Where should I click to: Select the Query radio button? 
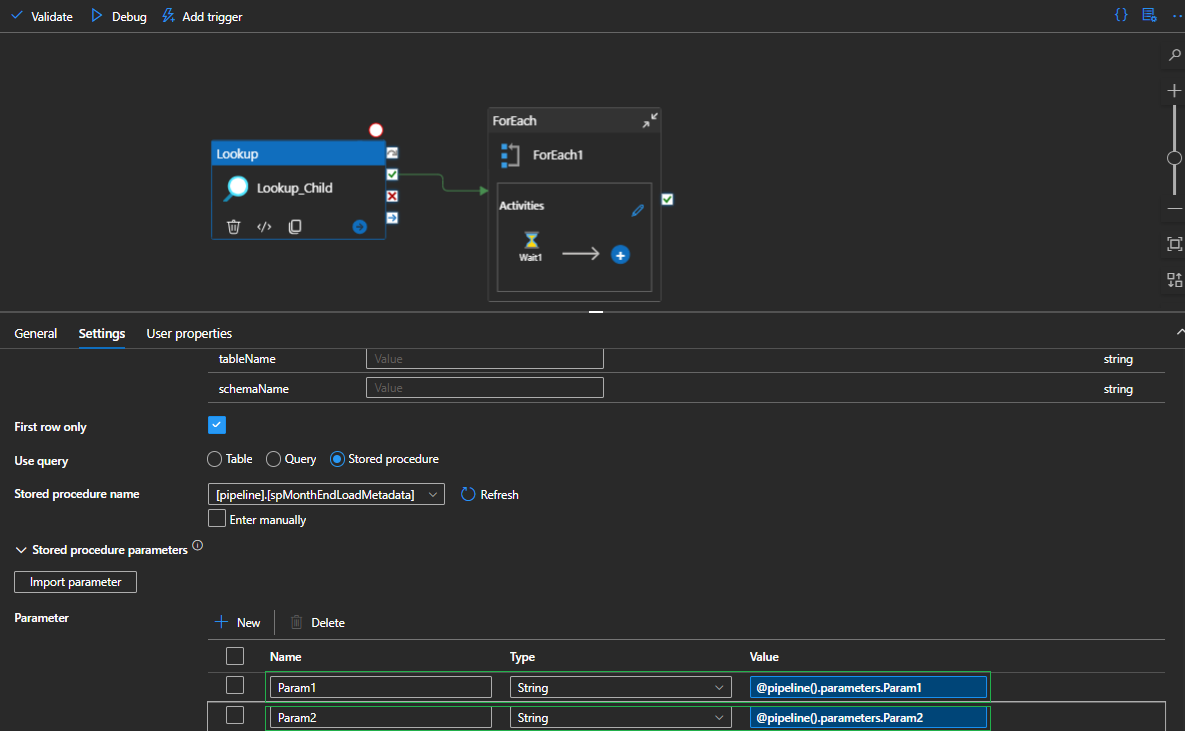(x=274, y=459)
